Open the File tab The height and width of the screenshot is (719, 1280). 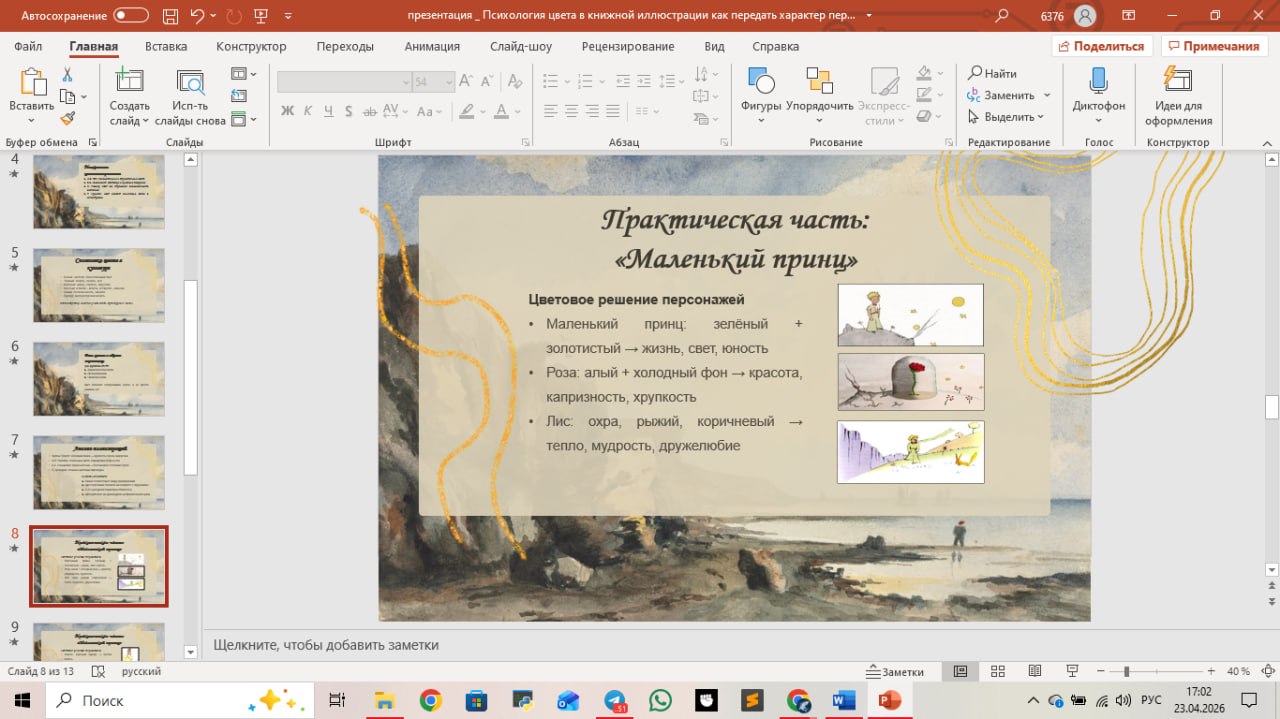pyautogui.click(x=28, y=46)
